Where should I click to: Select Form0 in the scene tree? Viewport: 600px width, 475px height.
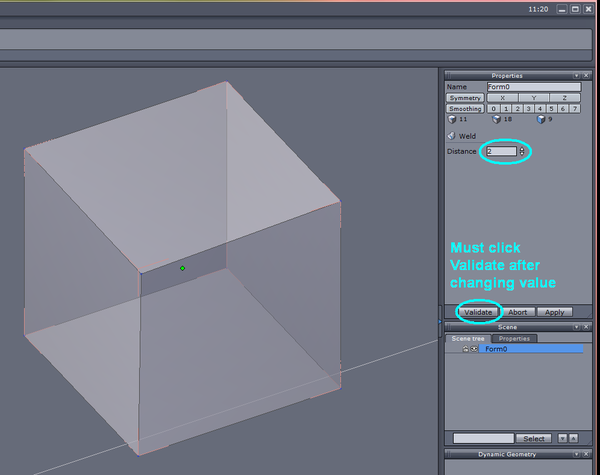[x=531, y=349]
